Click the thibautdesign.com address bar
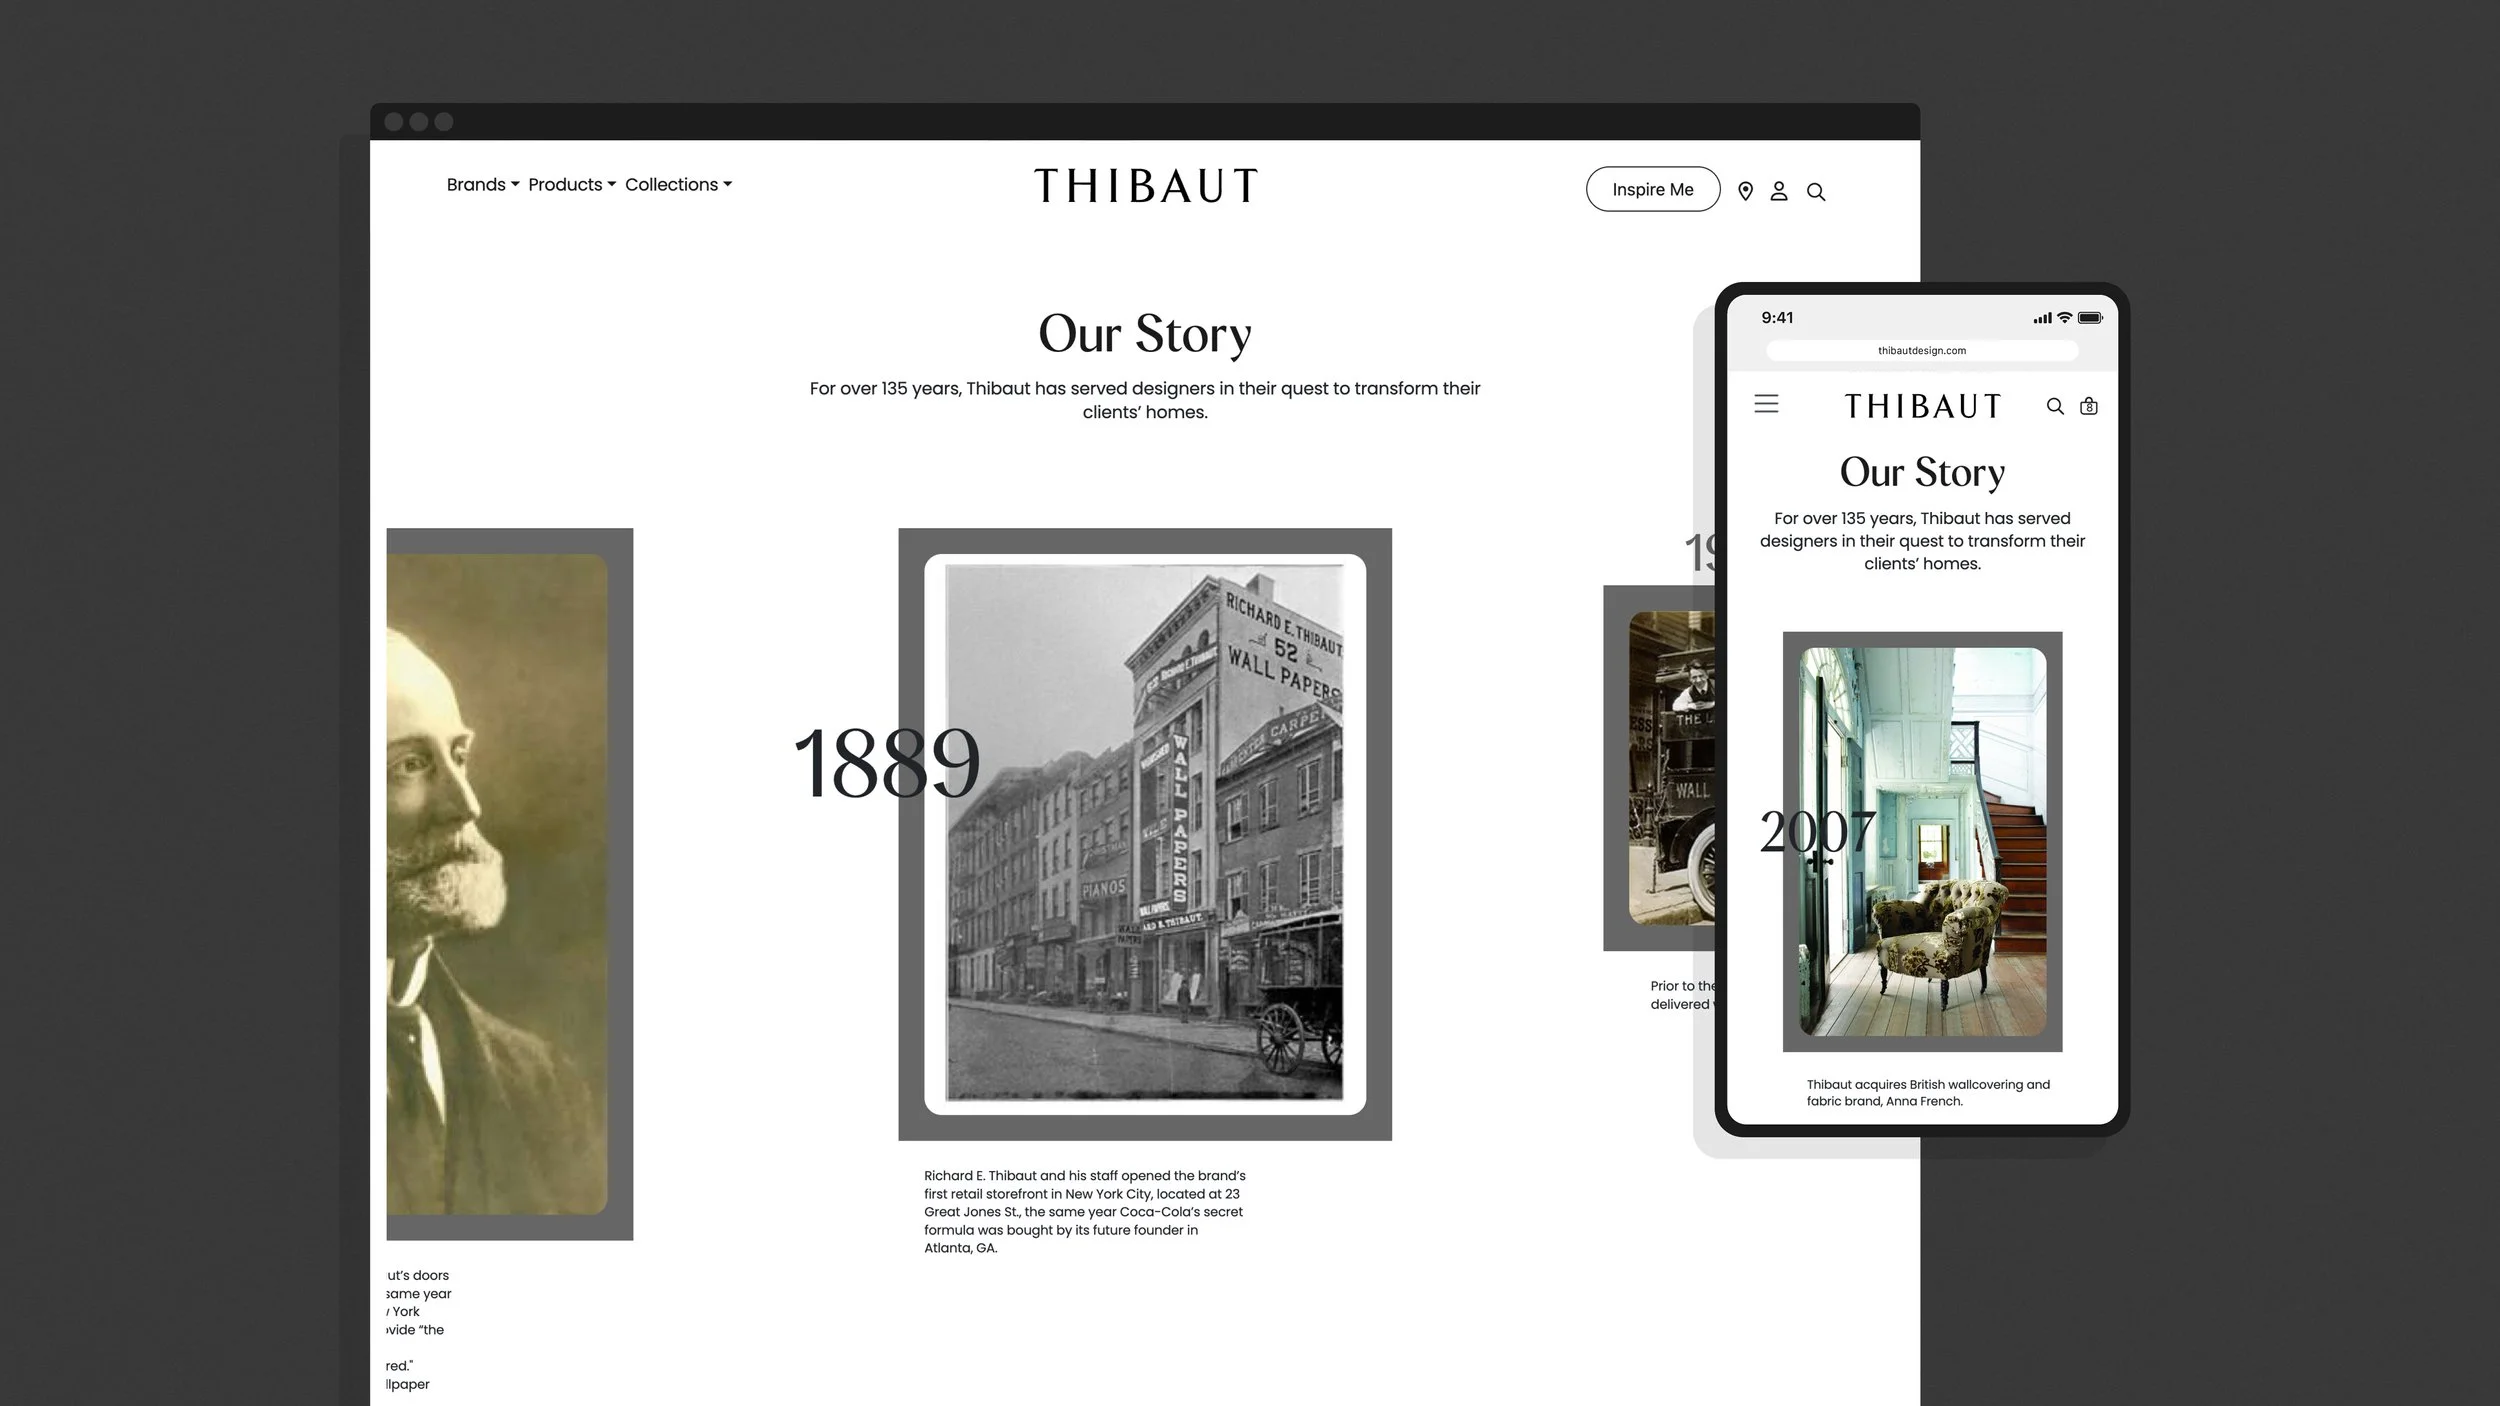The width and height of the screenshot is (2500, 1406). [x=1922, y=350]
